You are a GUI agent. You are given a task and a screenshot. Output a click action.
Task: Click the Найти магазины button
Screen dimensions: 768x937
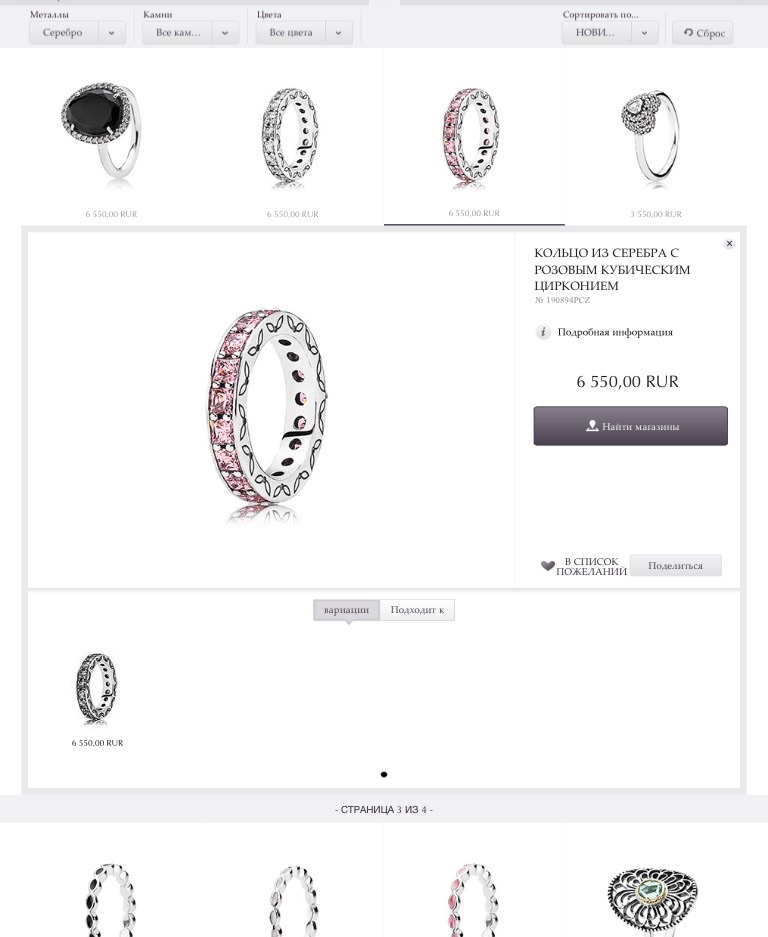tap(631, 426)
